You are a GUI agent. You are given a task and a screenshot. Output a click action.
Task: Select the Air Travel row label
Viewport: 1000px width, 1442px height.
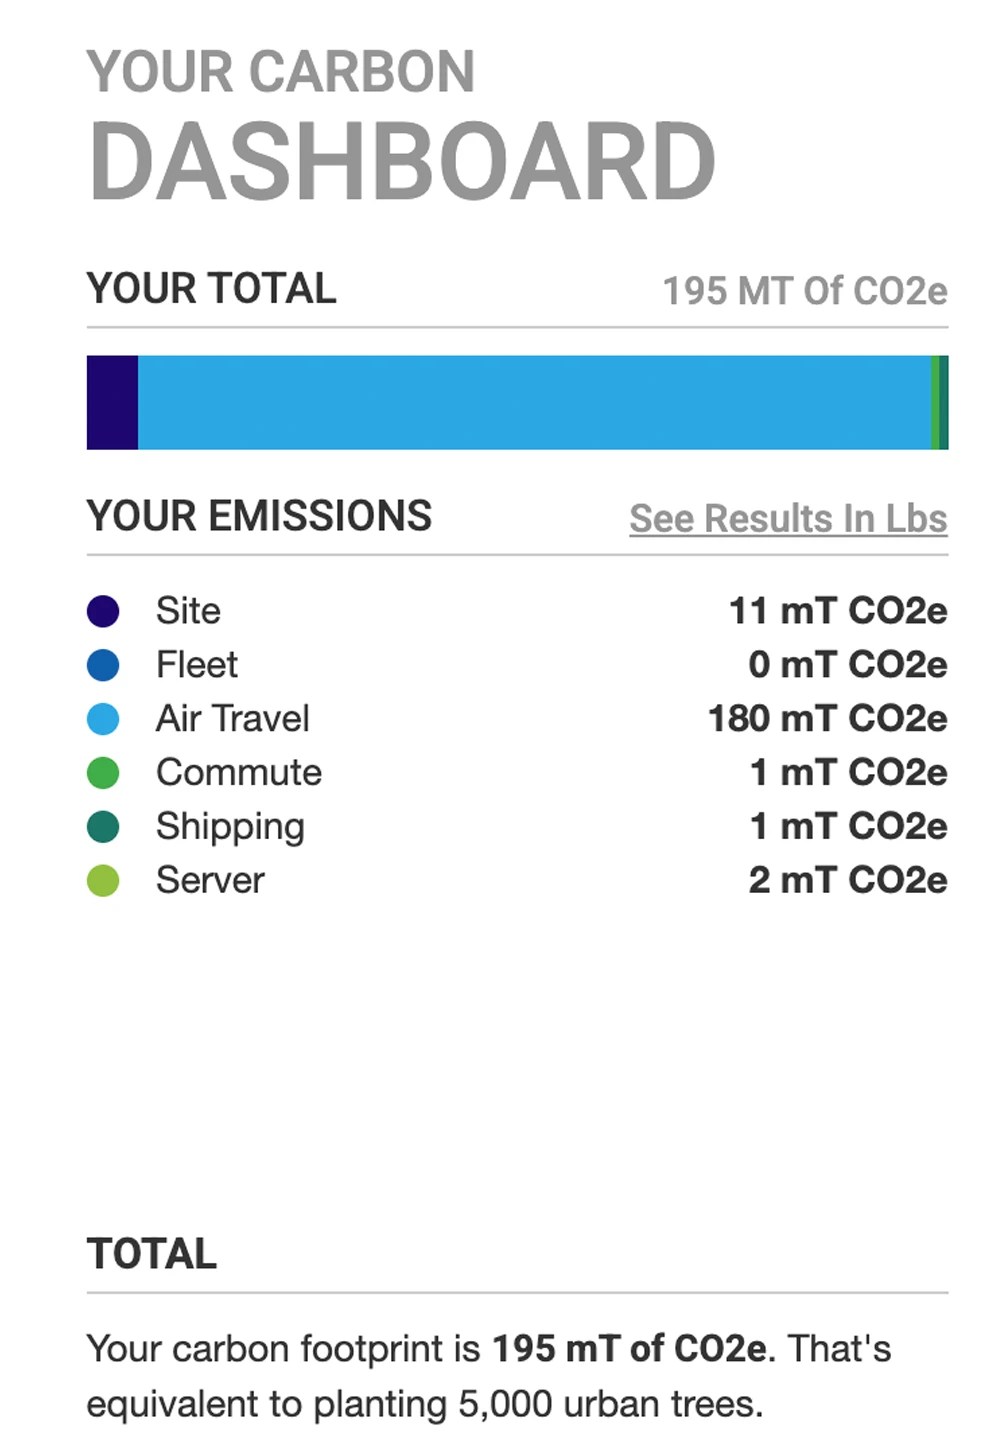tap(233, 719)
